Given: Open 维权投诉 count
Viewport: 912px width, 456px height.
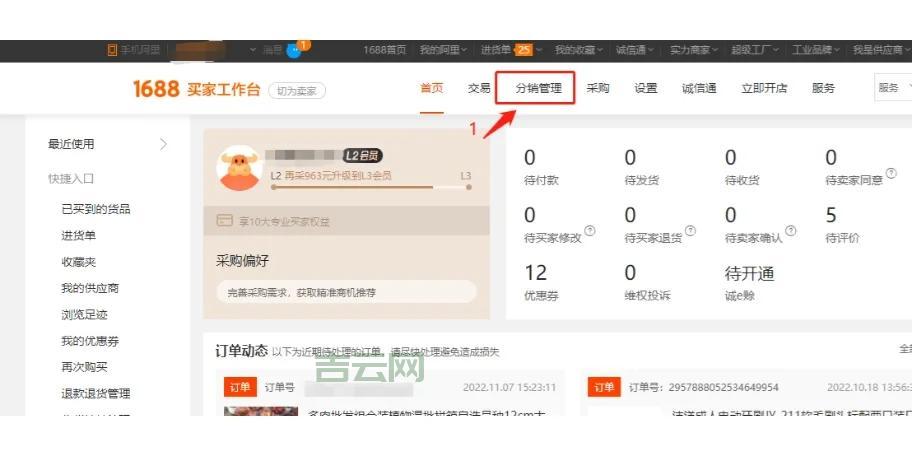Looking at the screenshot, I should coord(647,283).
